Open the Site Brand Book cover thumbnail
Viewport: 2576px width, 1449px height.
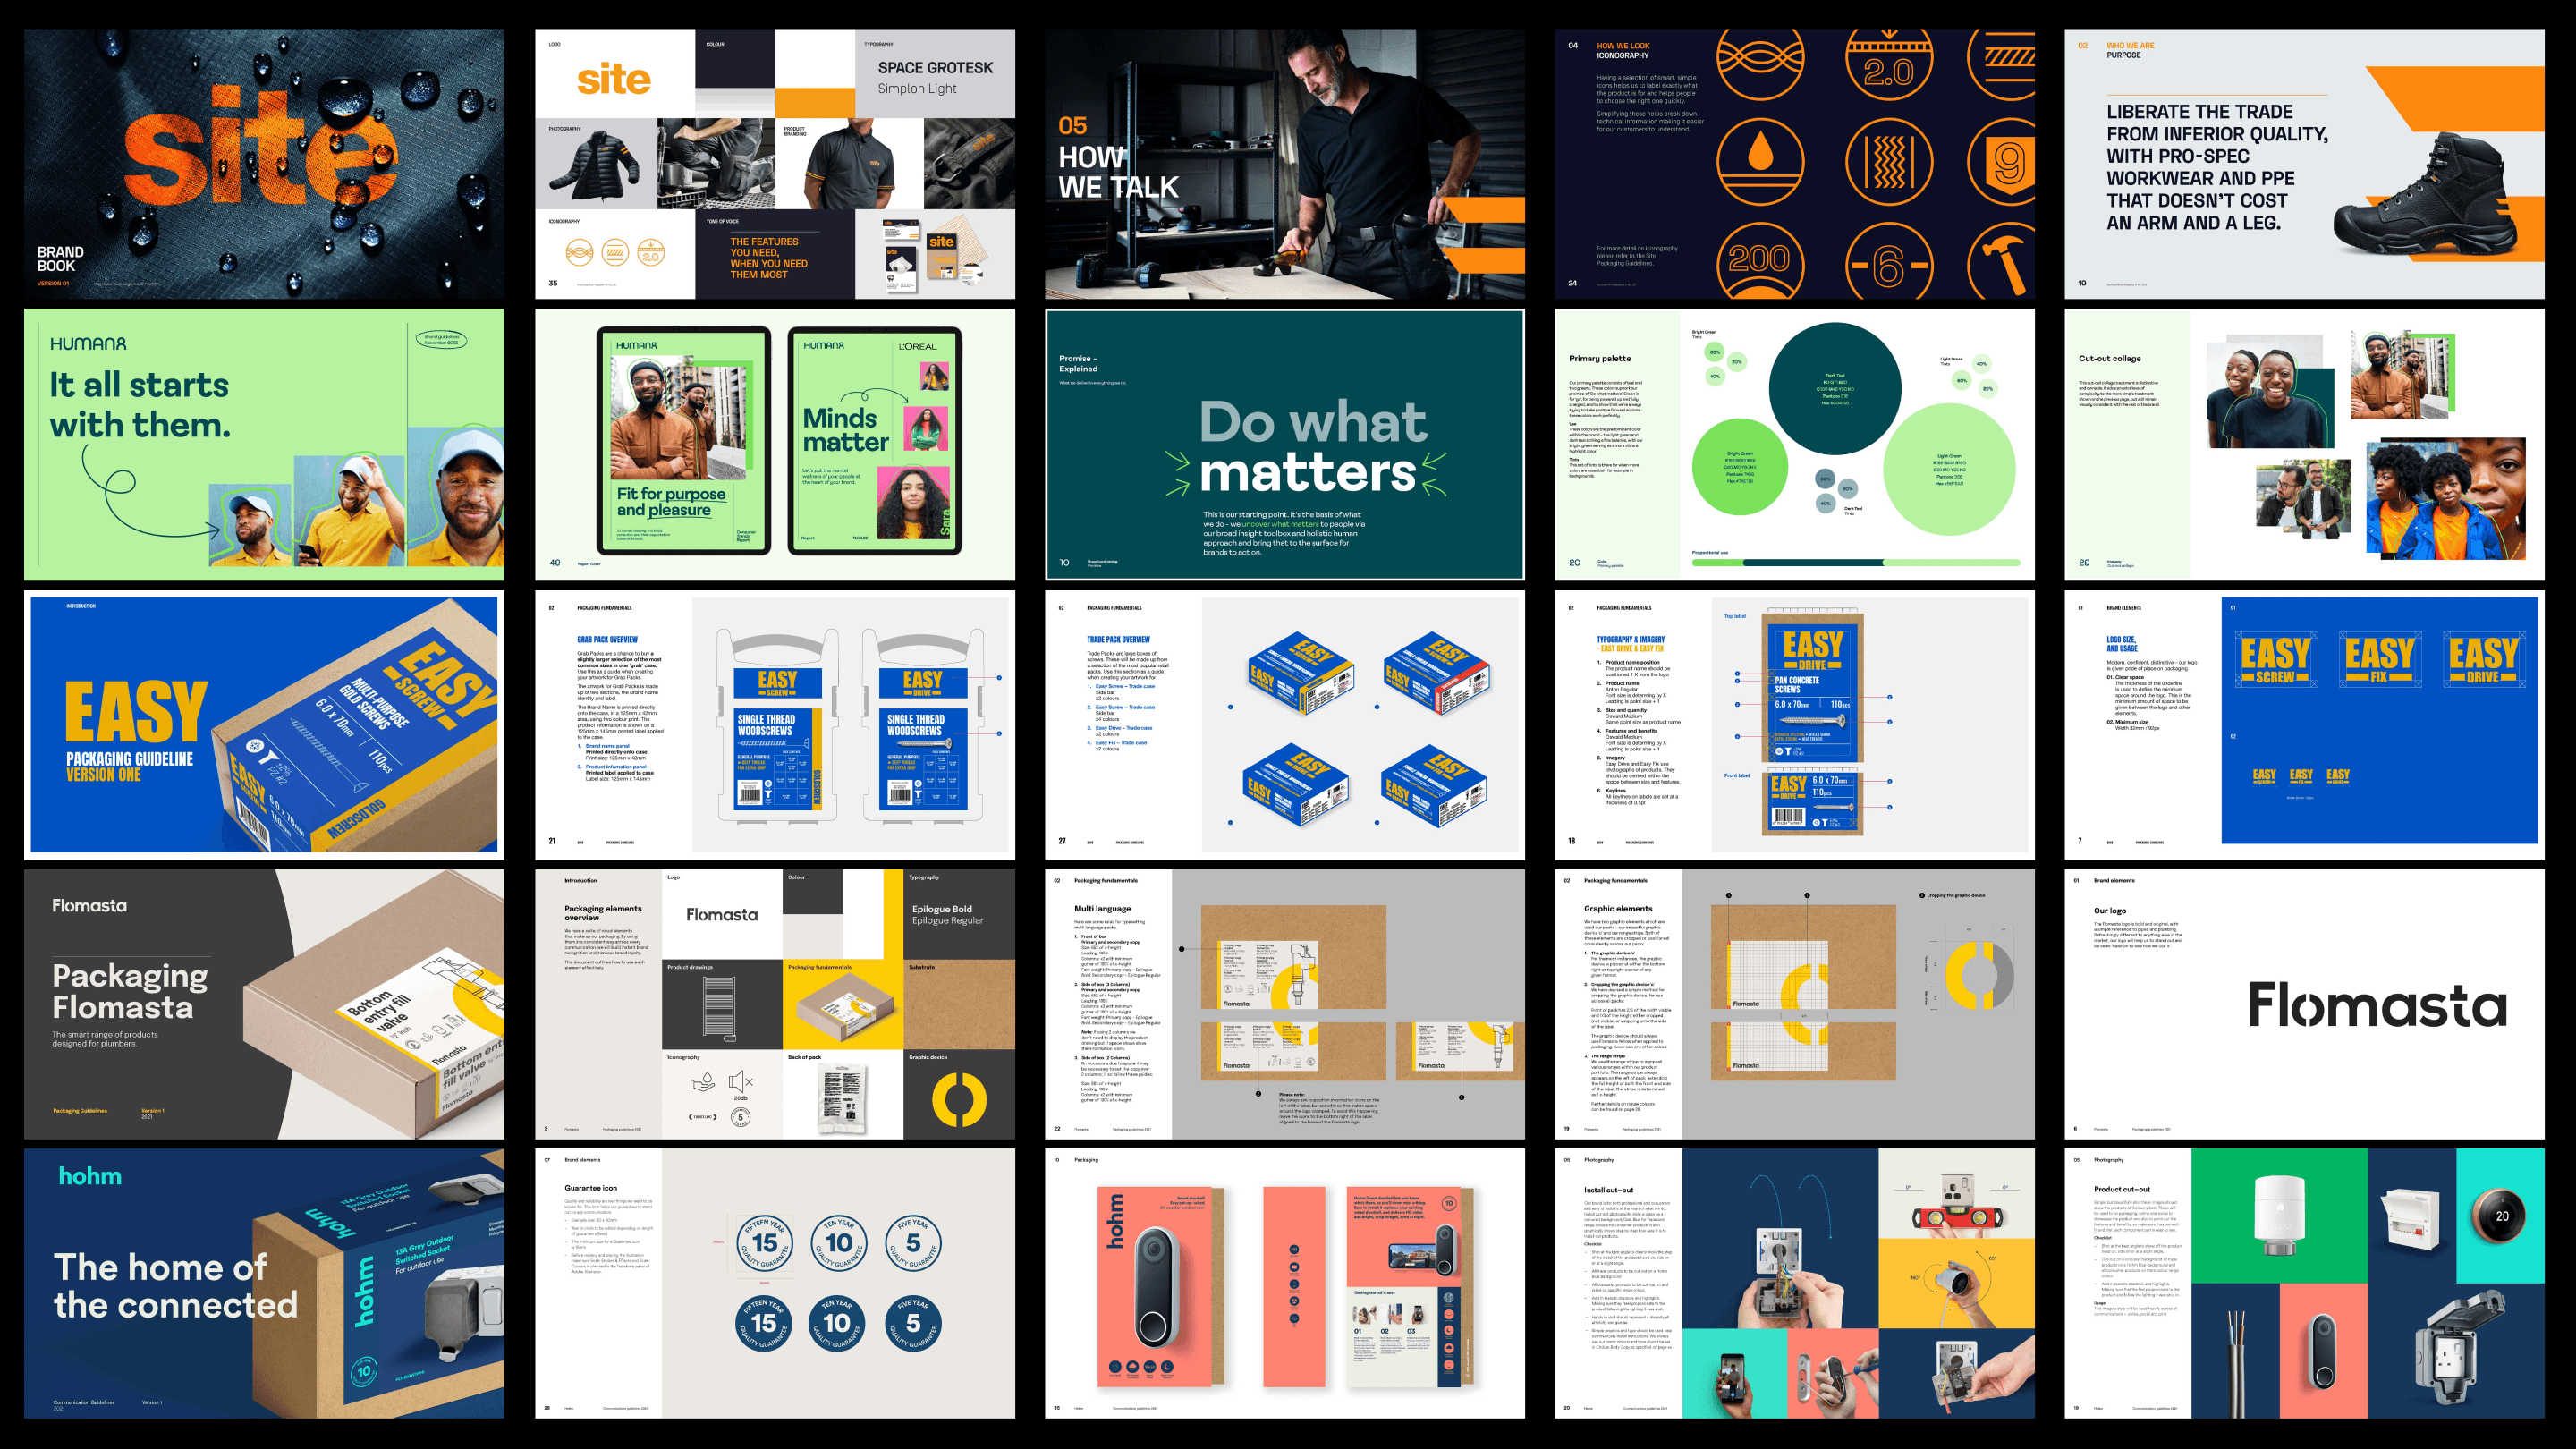click(x=264, y=164)
